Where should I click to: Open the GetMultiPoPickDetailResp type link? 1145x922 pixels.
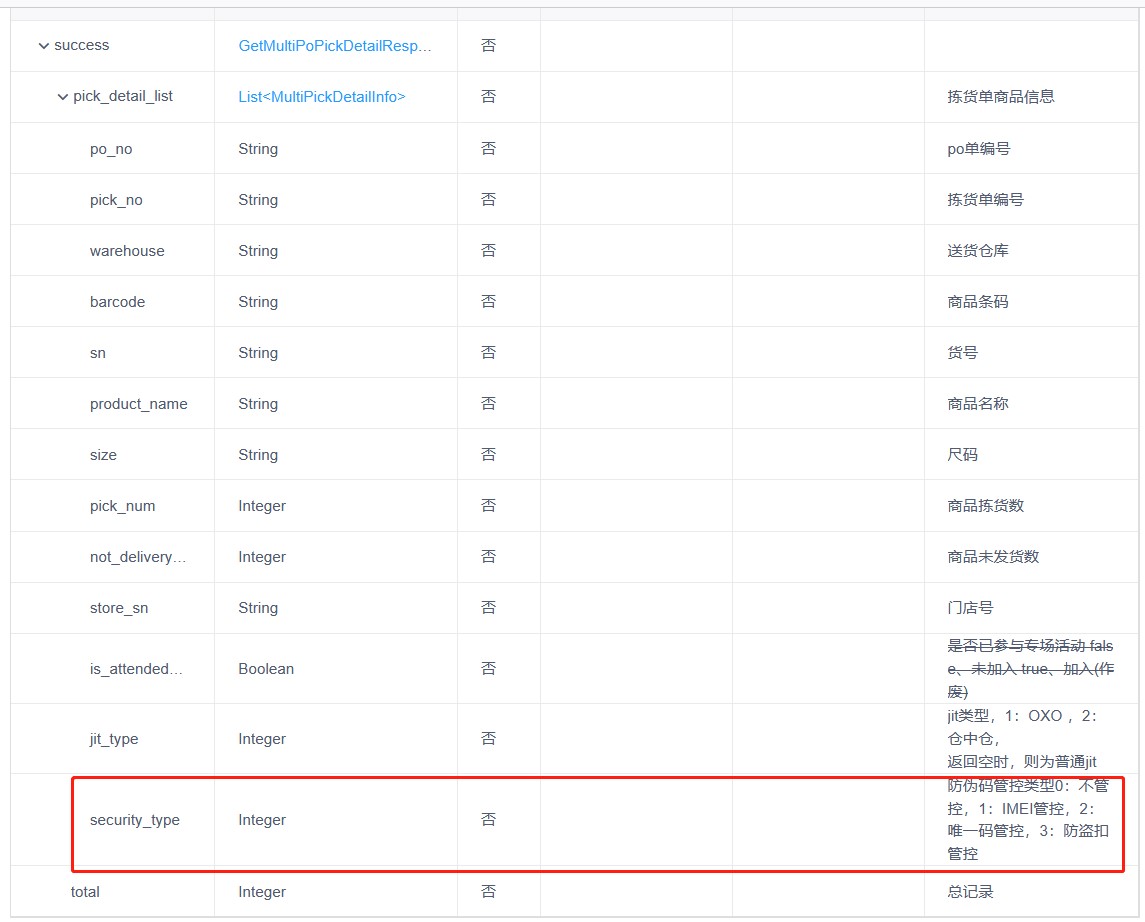(x=334, y=46)
